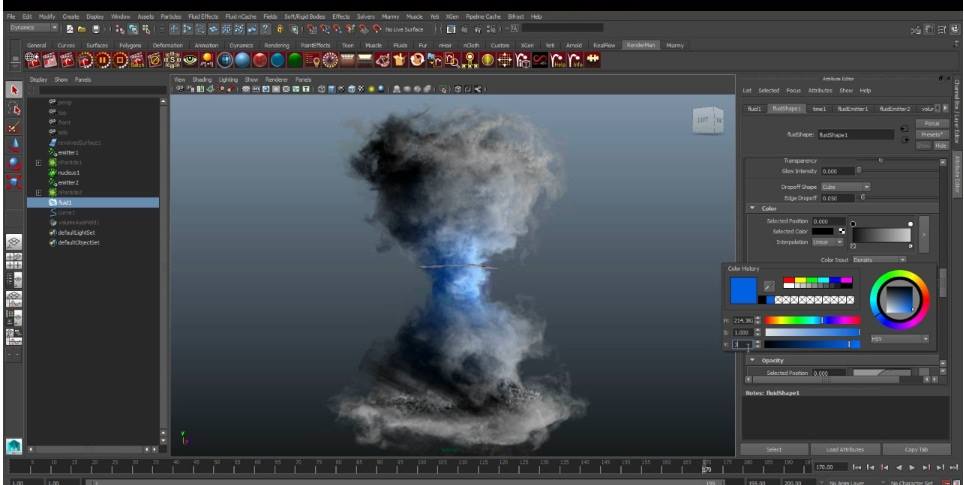This screenshot has width=964, height=485.
Task: Open the Attribute Editor Focus menu
Action: click(793, 90)
